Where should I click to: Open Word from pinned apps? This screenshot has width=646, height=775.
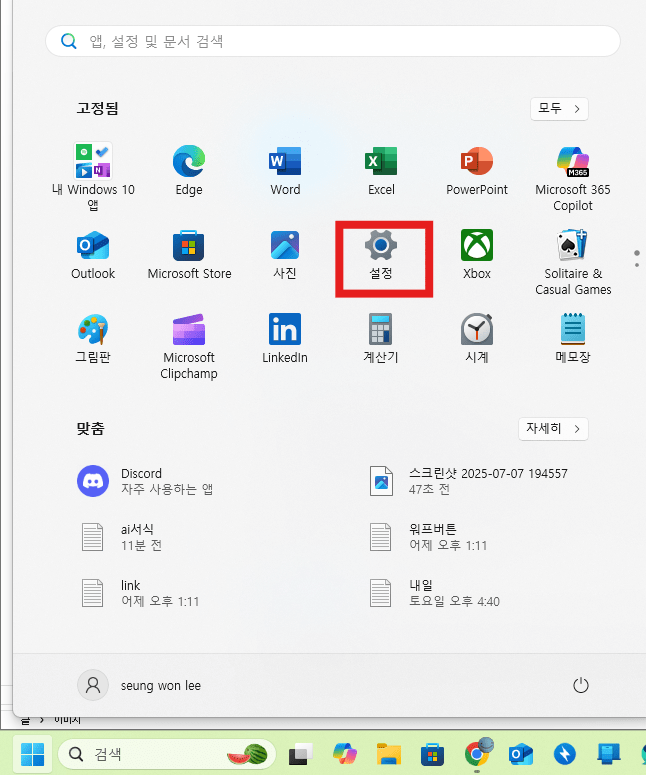(285, 171)
